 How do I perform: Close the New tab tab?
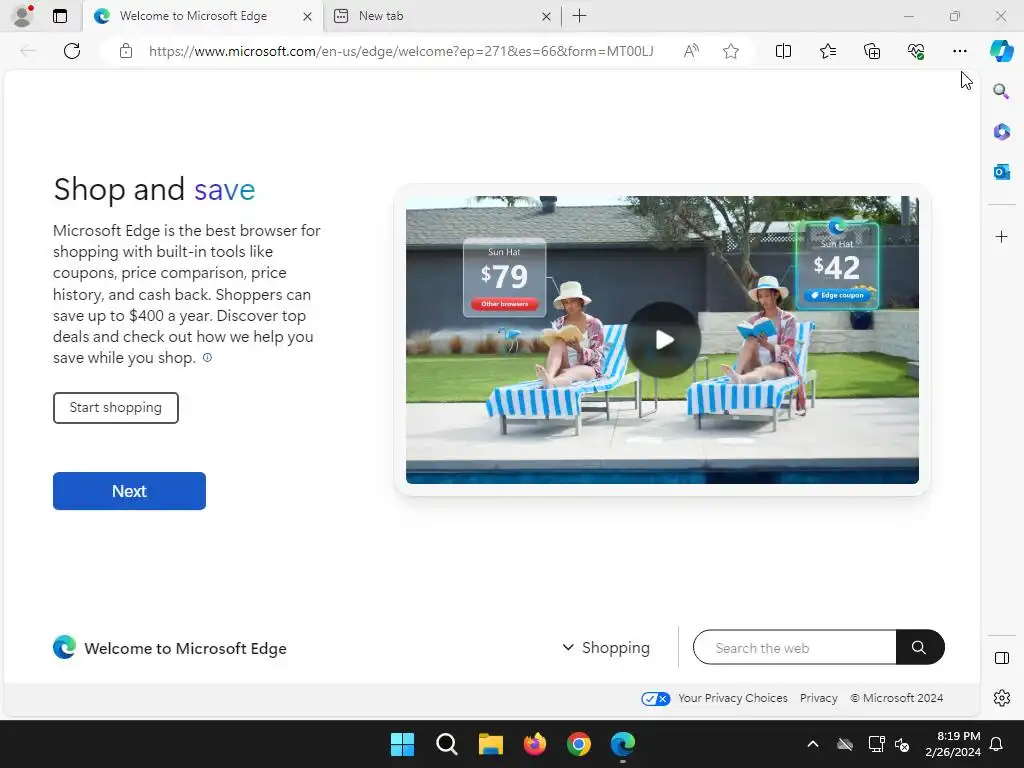(547, 16)
